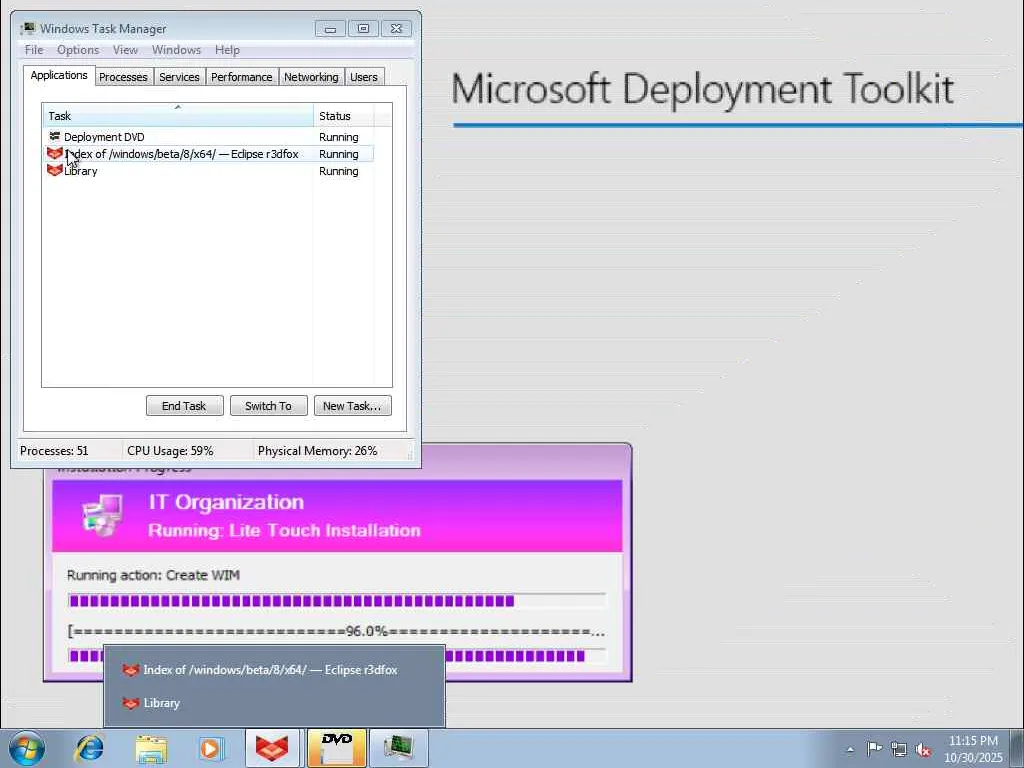1024x768 pixels.
Task: Click the 96.0% text progress line
Action: 336,631
